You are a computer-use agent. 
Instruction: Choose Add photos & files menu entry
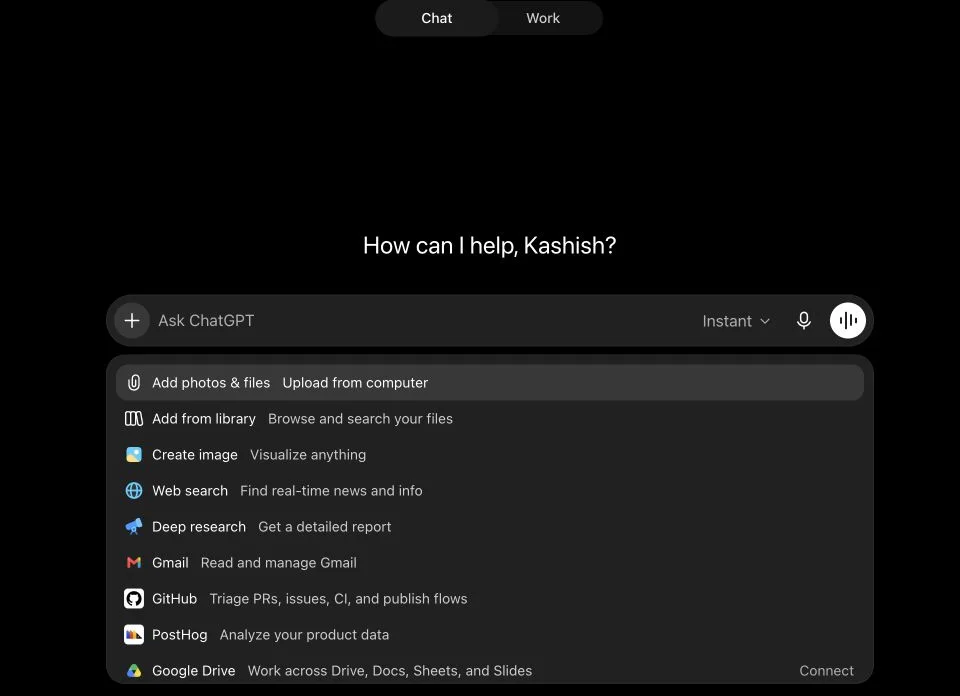[x=490, y=383]
